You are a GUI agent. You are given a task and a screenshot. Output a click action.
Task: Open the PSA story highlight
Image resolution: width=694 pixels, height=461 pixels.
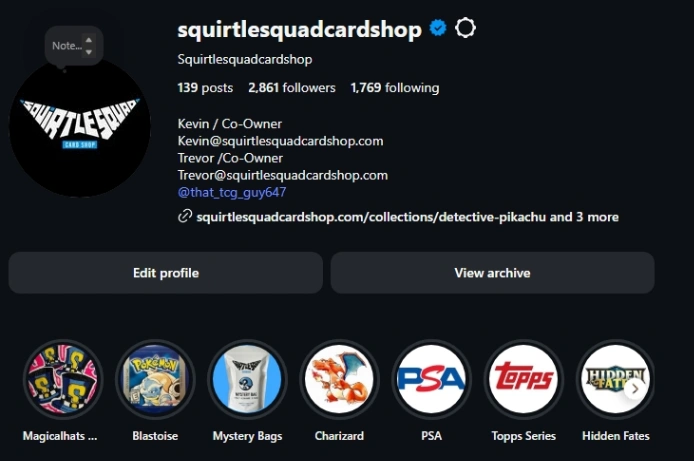click(431, 379)
